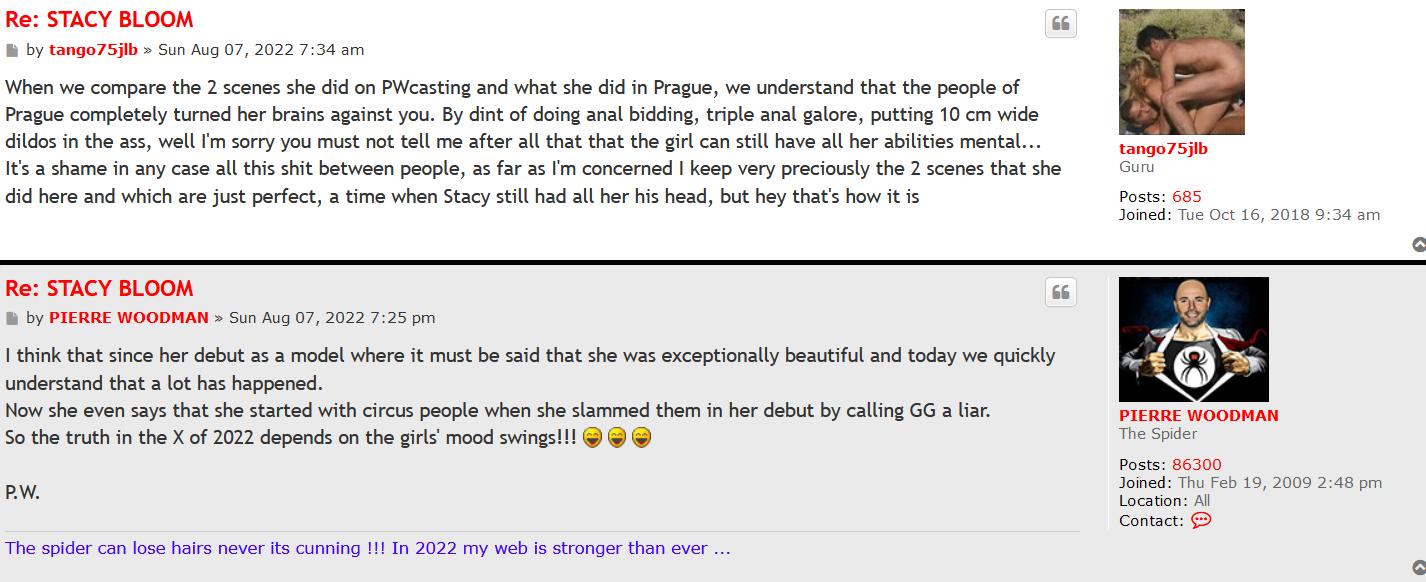The image size is (1426, 582).
Task: Click the post icon beside tango75jlb's byline
Action: [x=12, y=50]
